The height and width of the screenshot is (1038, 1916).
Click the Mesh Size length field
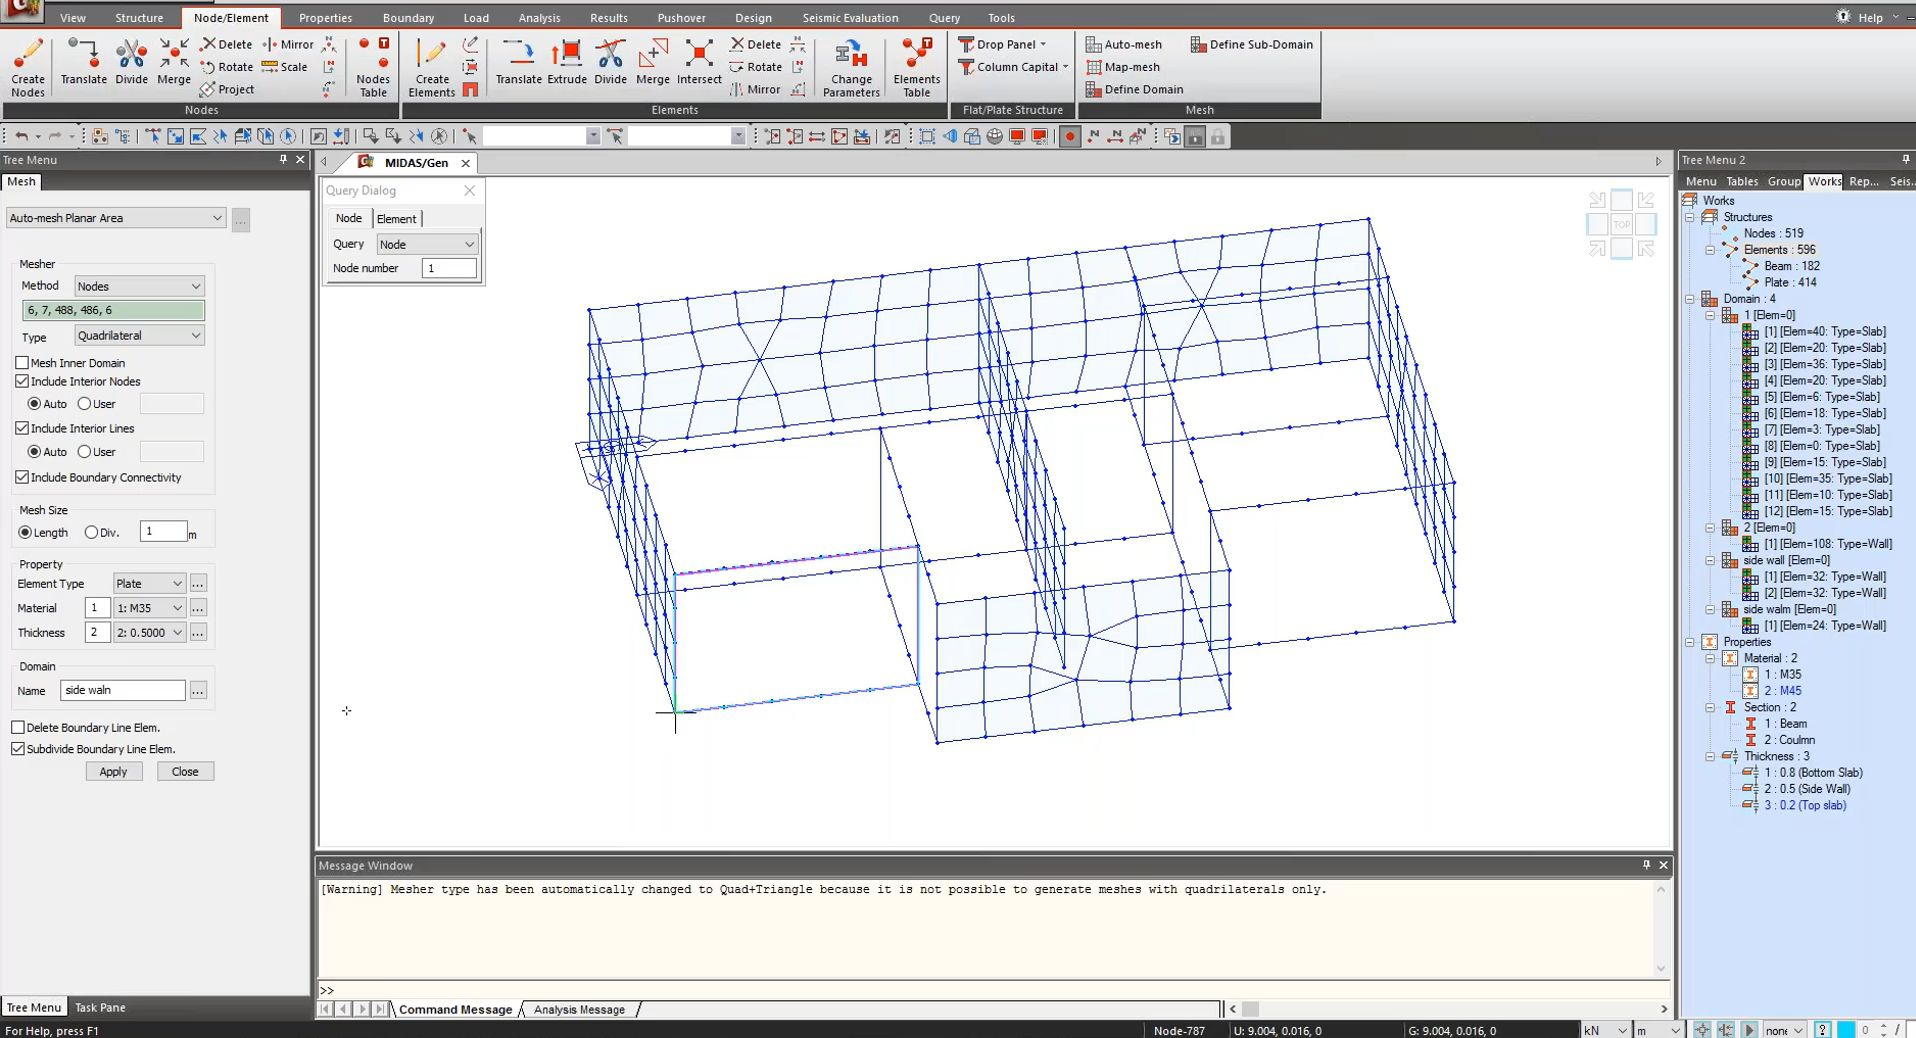pyautogui.click(x=163, y=531)
